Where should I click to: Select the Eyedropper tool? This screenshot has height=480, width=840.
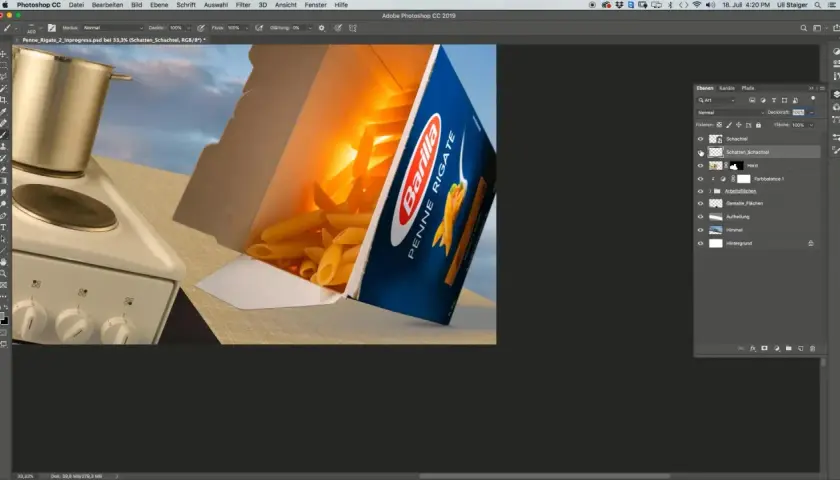[x=4, y=111]
